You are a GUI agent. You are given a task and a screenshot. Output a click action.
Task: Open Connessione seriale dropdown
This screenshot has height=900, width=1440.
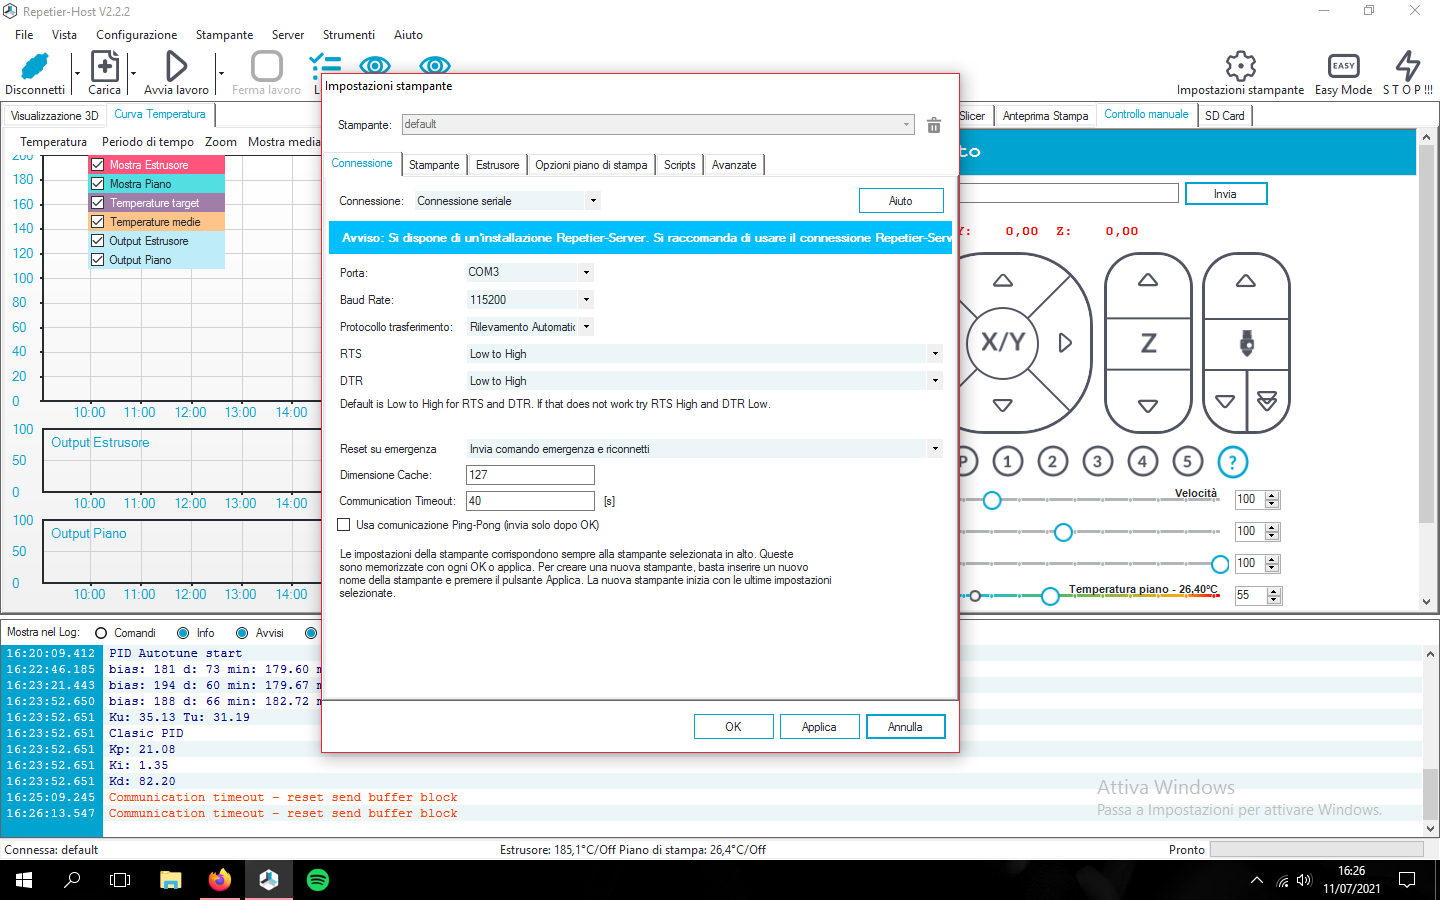coord(507,201)
